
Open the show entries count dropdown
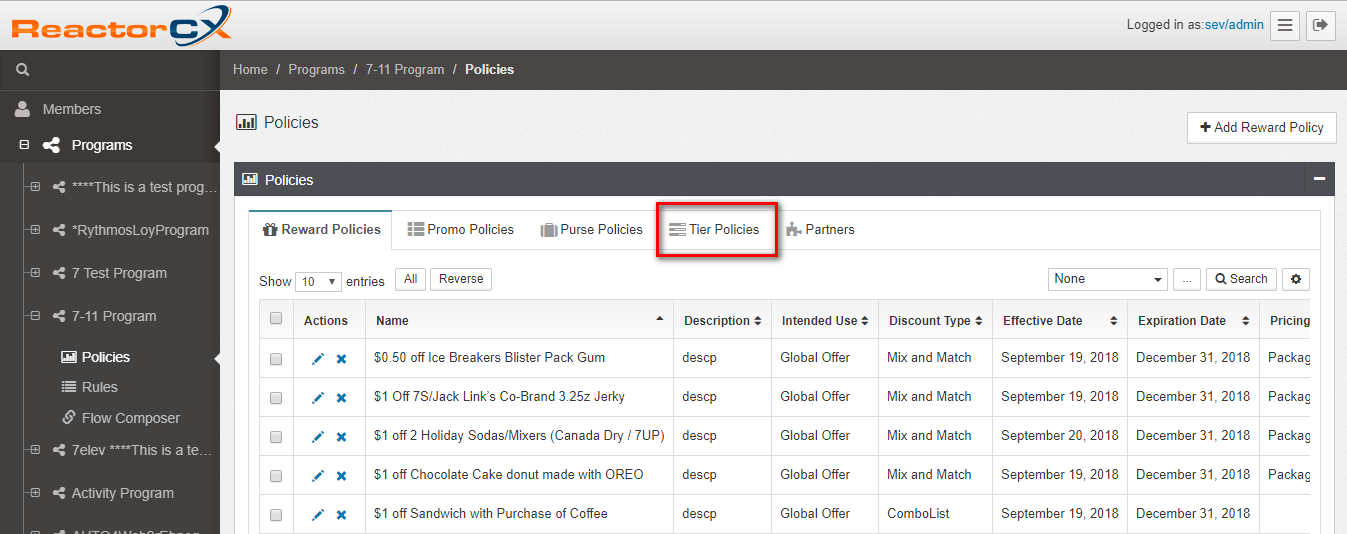coord(319,282)
